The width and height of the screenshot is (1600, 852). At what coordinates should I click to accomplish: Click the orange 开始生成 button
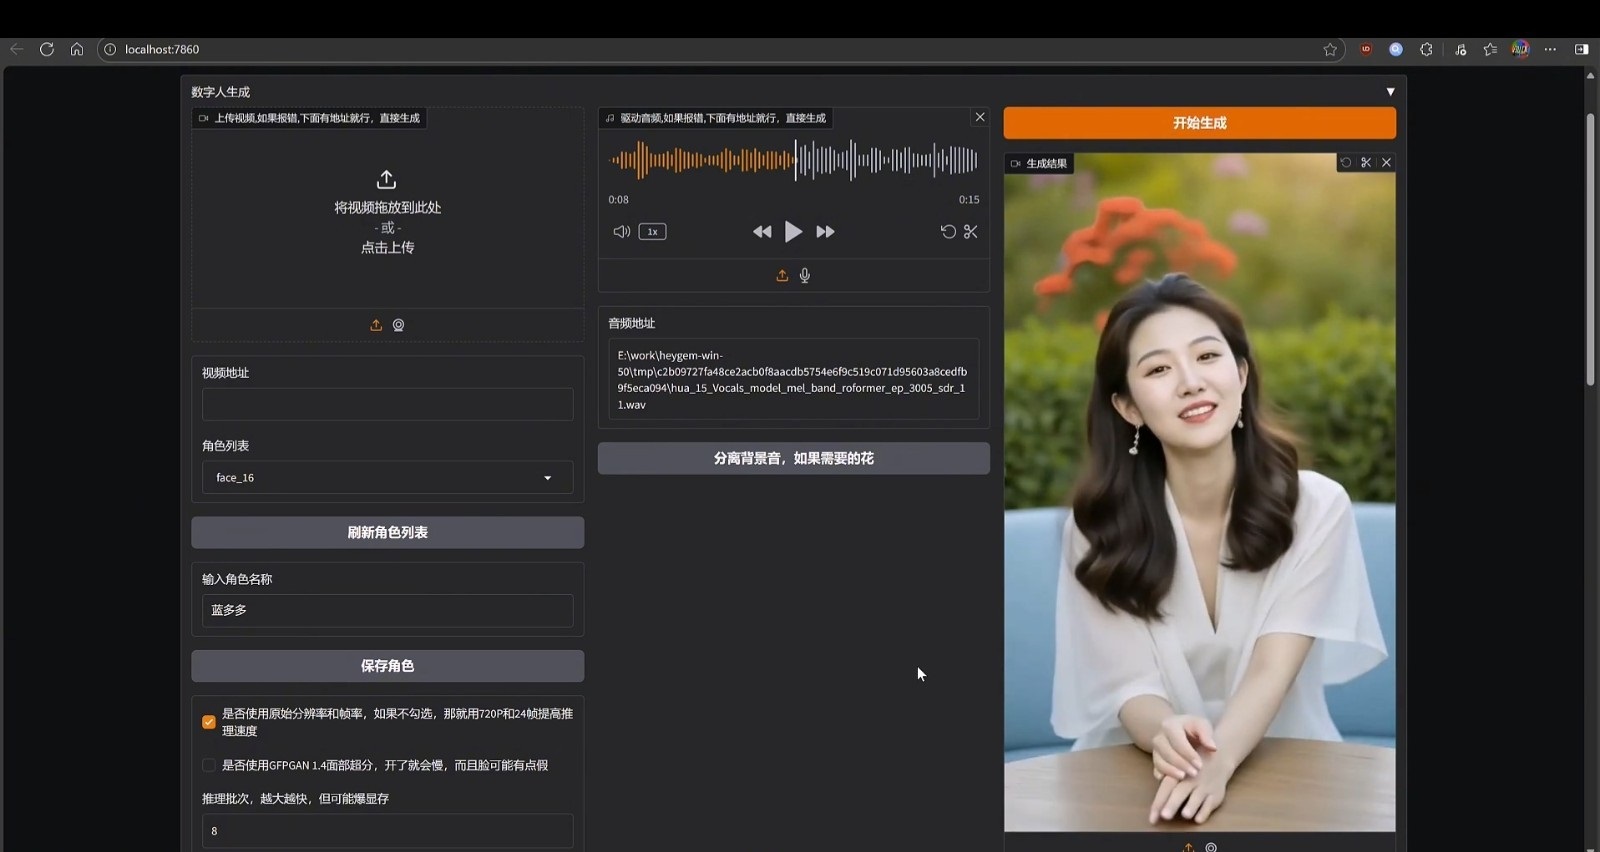(1199, 123)
